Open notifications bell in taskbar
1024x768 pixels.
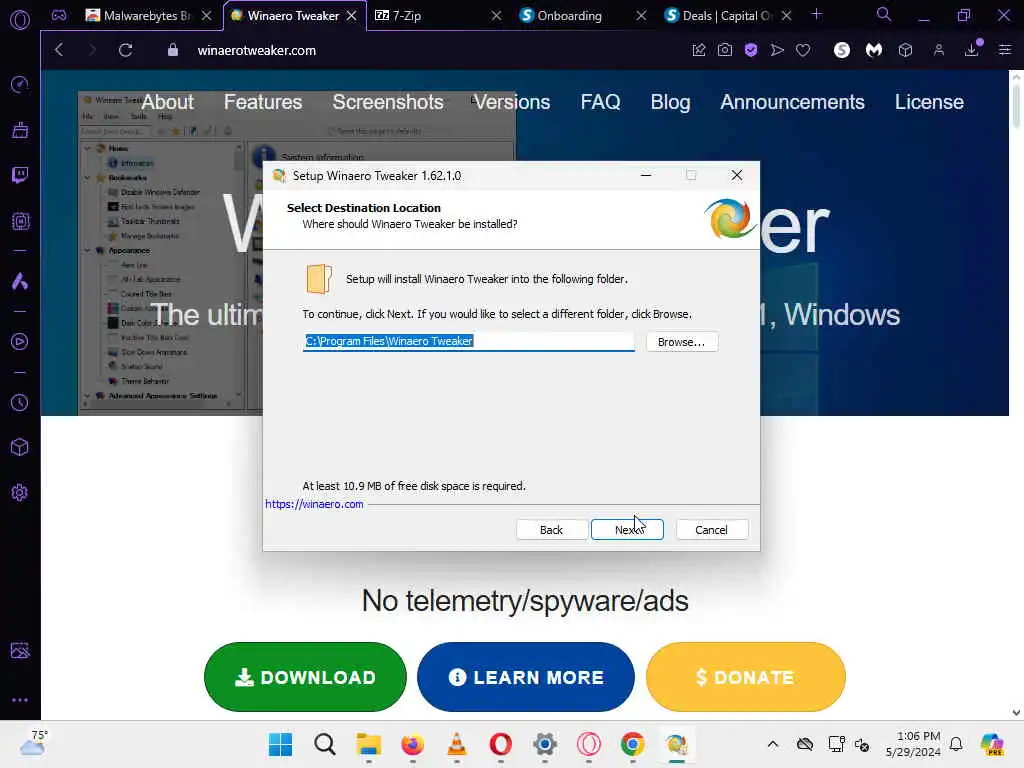coord(956,744)
